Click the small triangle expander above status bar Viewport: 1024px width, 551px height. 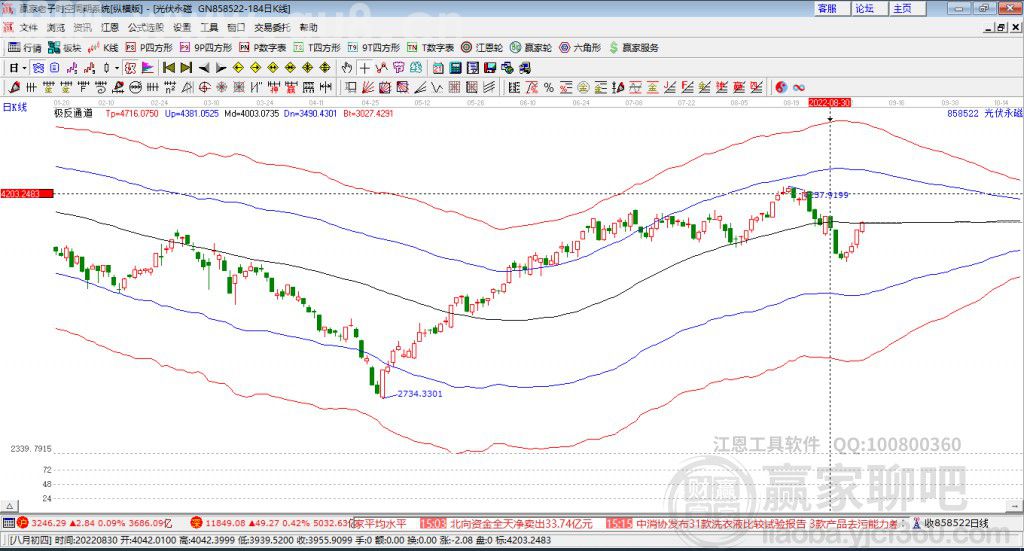(x=10, y=505)
